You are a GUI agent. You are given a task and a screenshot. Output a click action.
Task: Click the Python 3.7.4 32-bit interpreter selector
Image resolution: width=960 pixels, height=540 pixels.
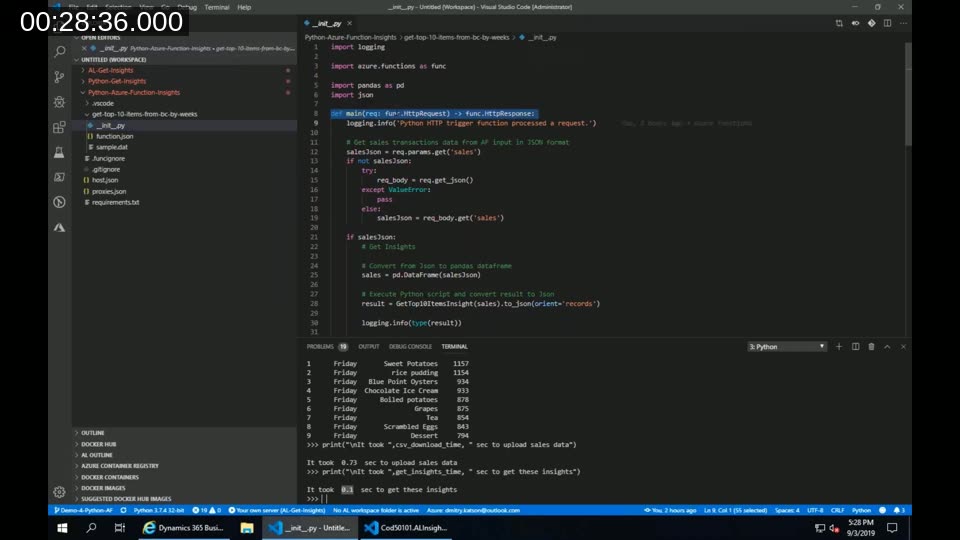pos(159,510)
